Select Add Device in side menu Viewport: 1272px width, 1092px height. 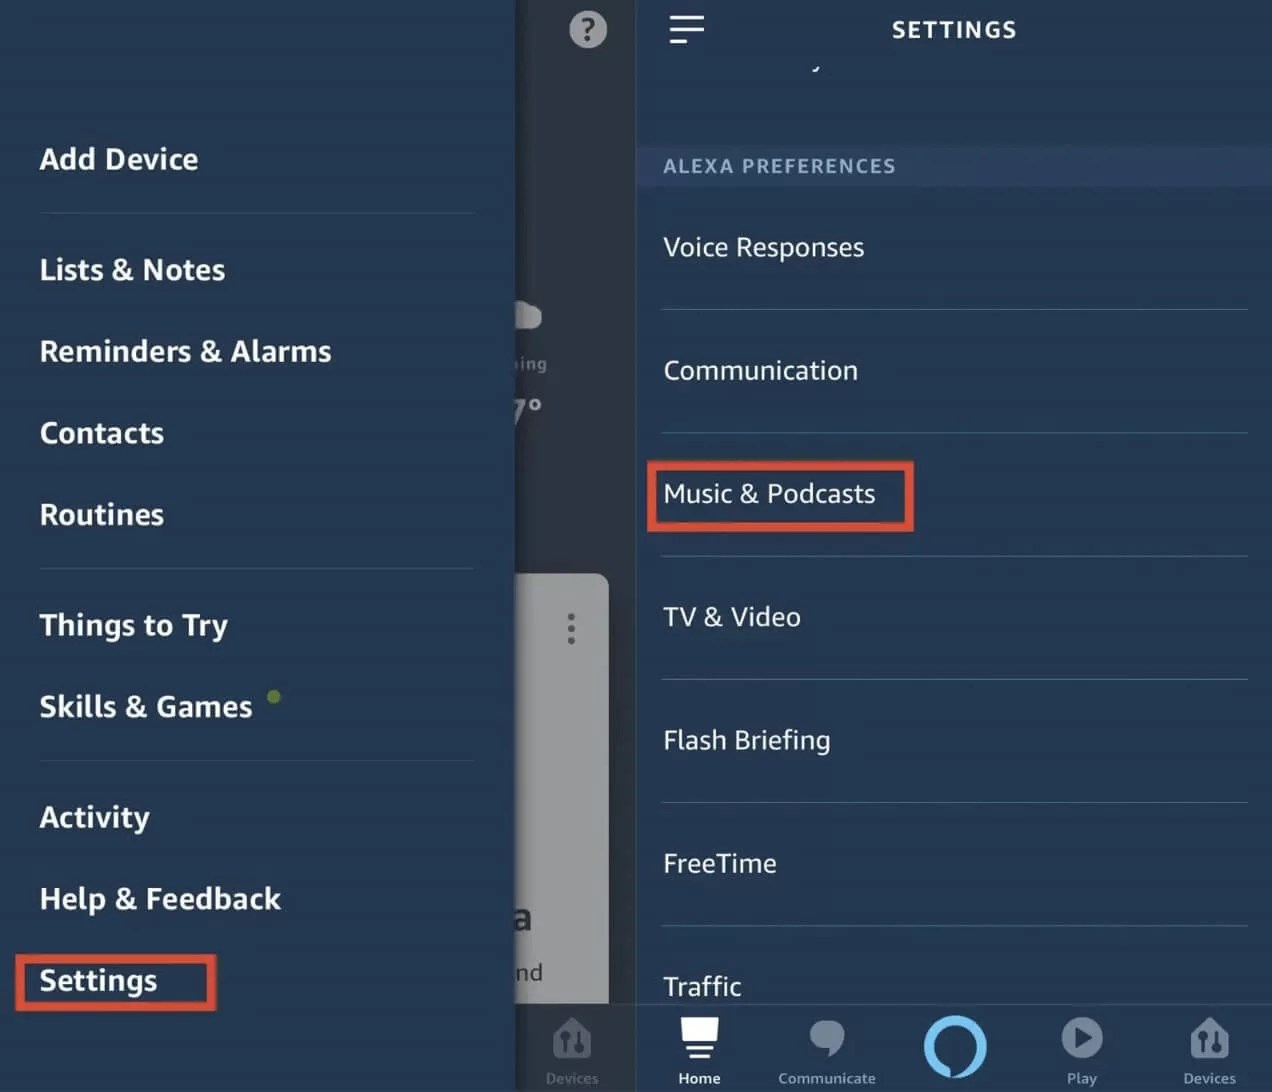point(119,159)
